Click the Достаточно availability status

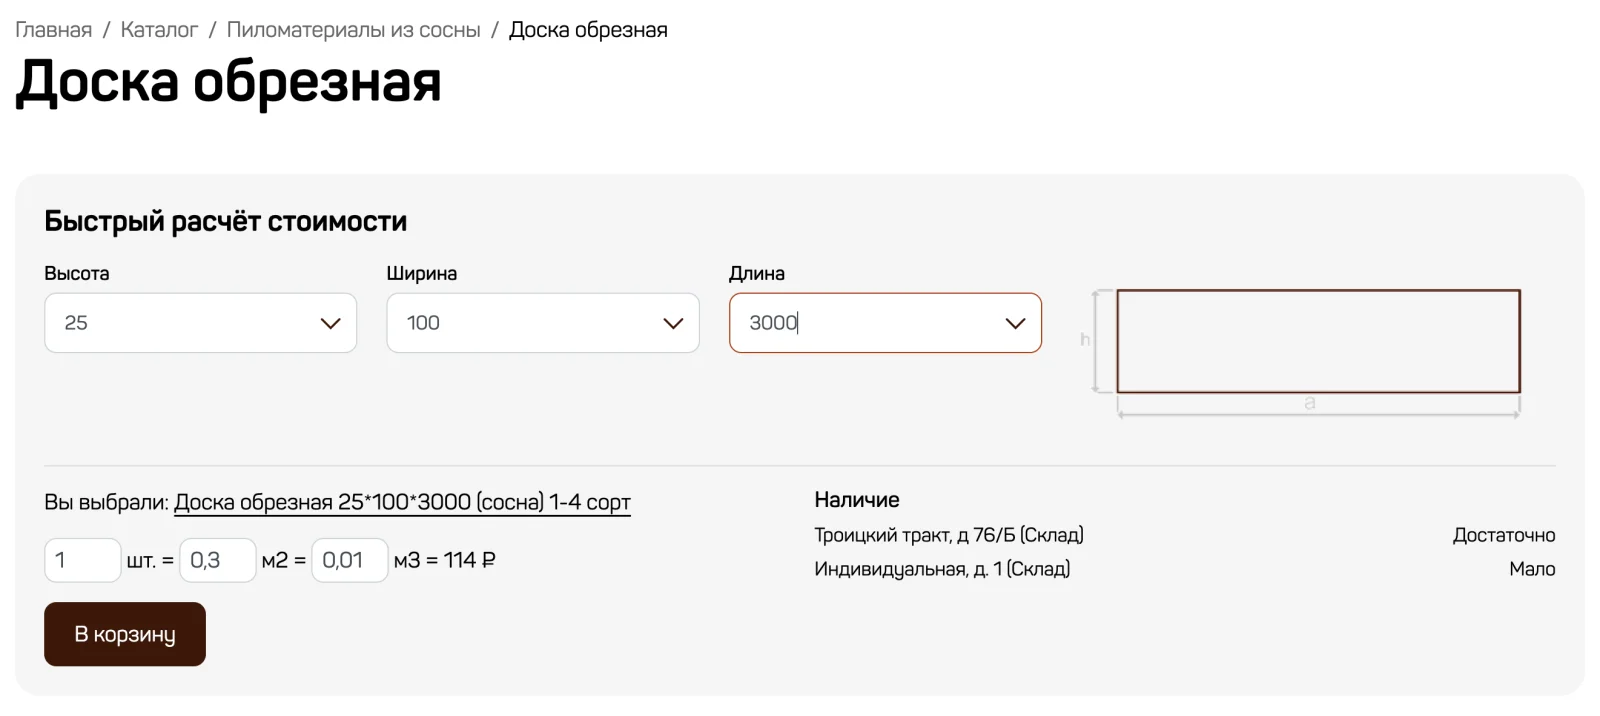pos(1504,535)
